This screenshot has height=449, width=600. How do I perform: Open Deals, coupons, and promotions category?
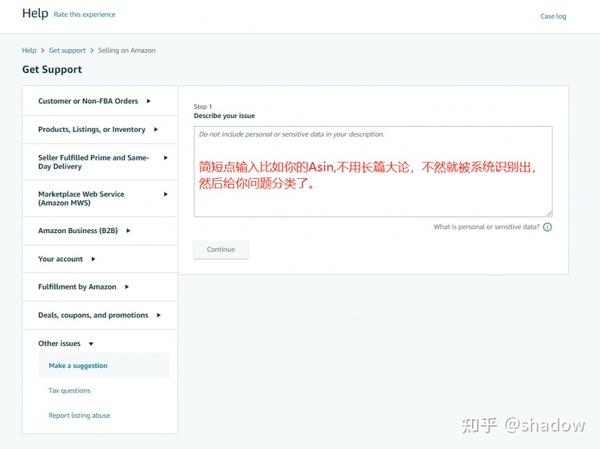(93, 315)
